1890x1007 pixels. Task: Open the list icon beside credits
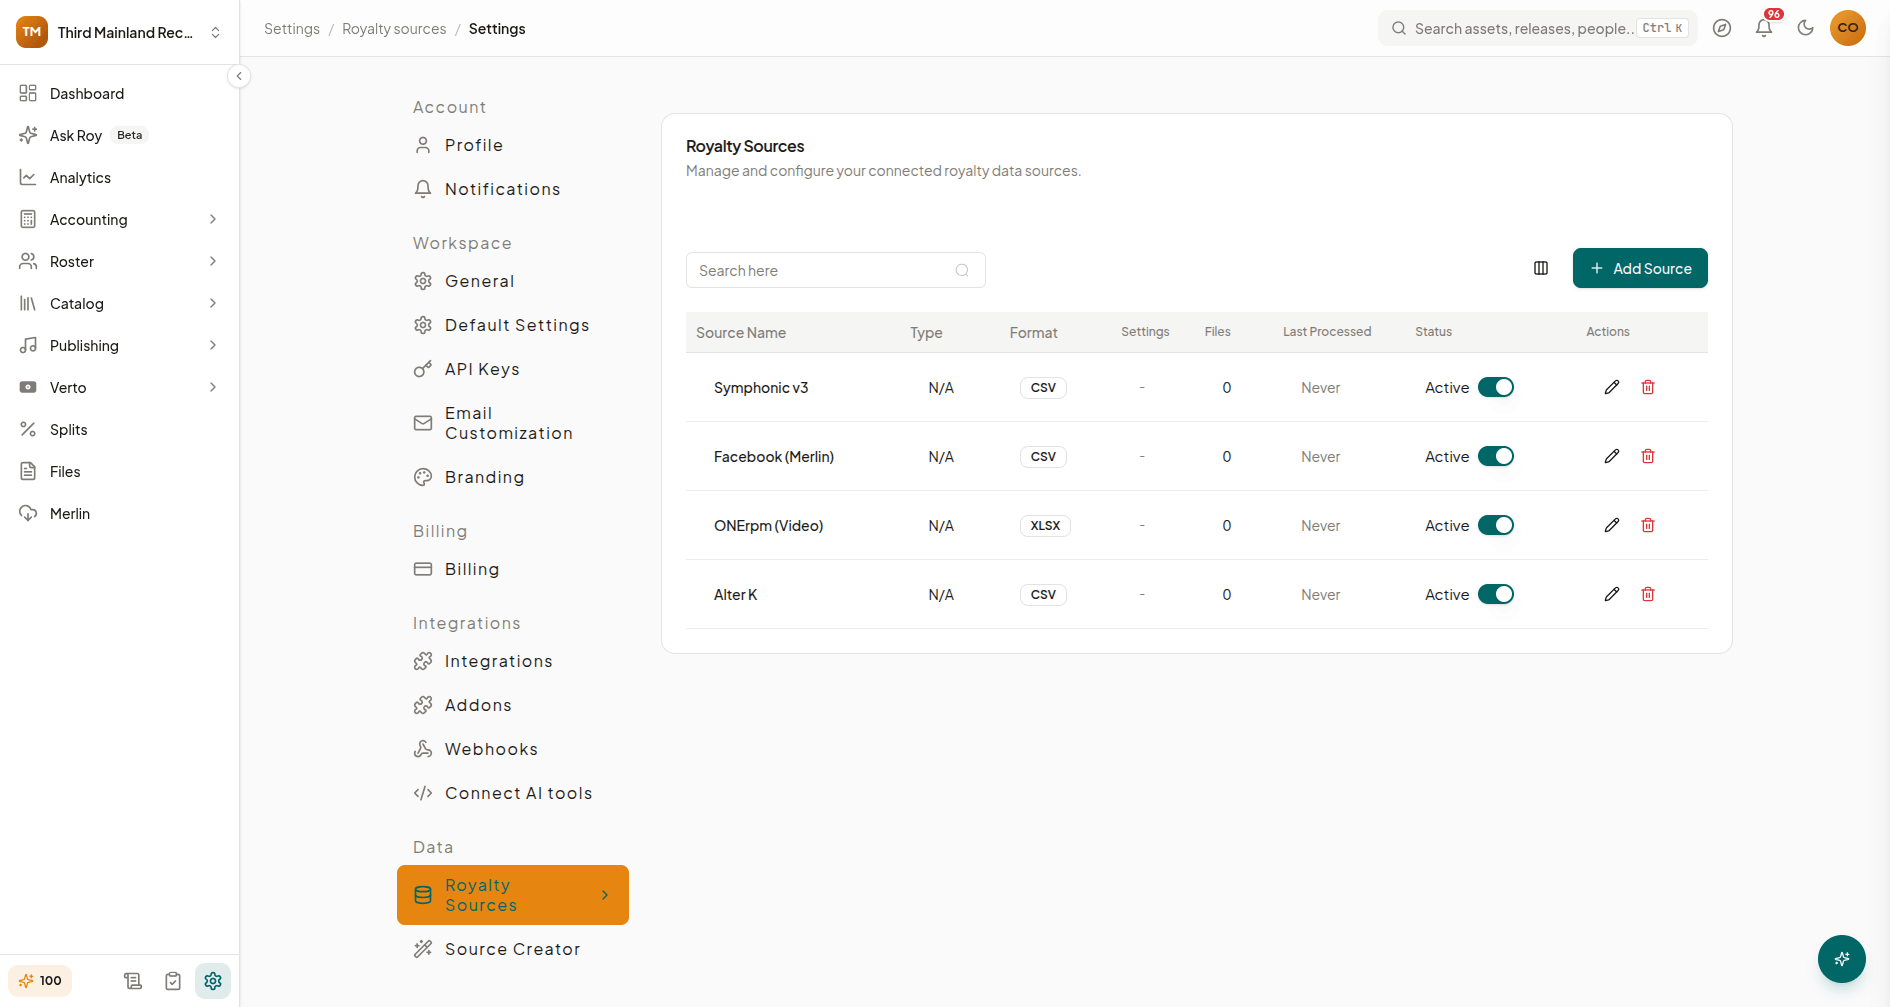(133, 981)
